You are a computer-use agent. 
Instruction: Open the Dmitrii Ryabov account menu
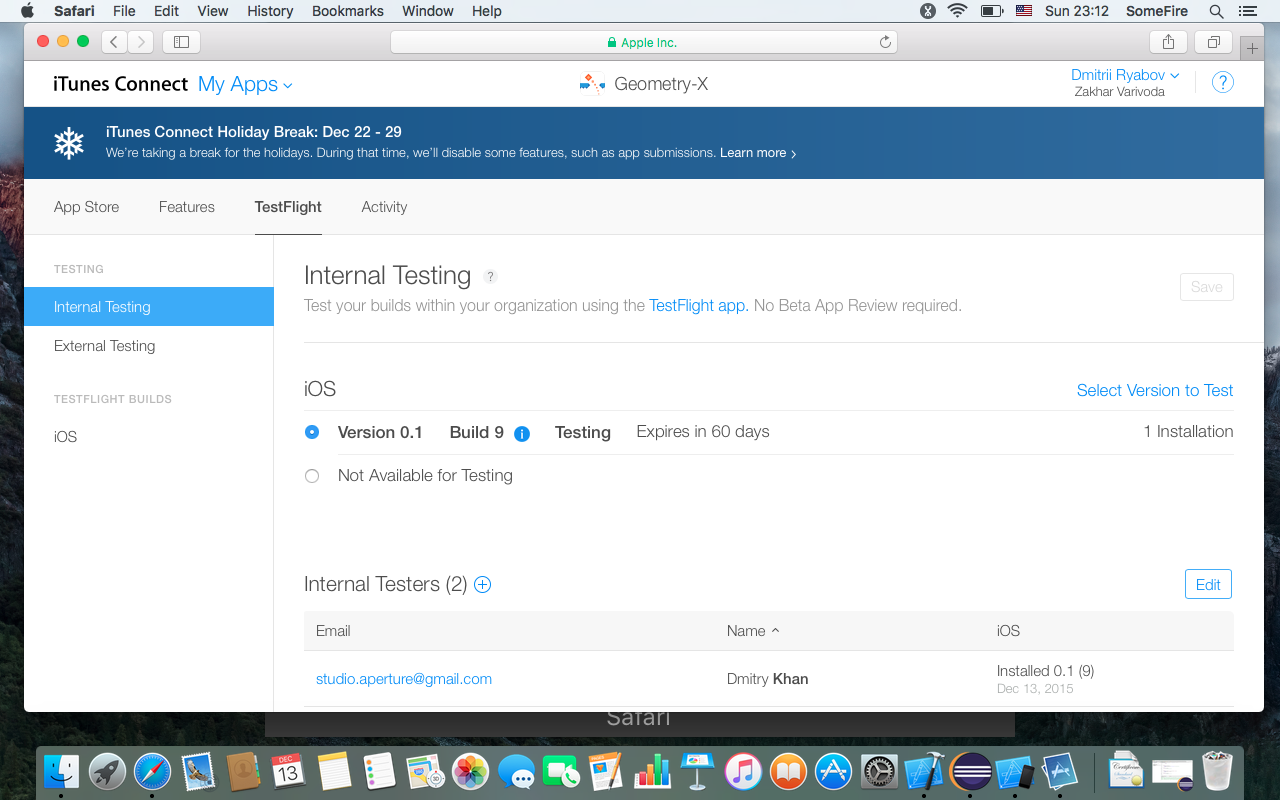(1125, 75)
